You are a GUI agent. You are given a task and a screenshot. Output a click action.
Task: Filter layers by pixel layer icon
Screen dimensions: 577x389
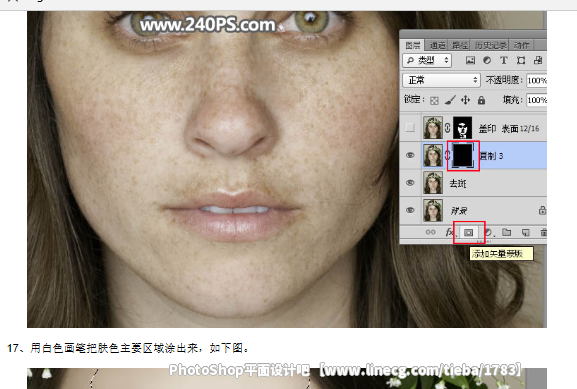(x=470, y=60)
